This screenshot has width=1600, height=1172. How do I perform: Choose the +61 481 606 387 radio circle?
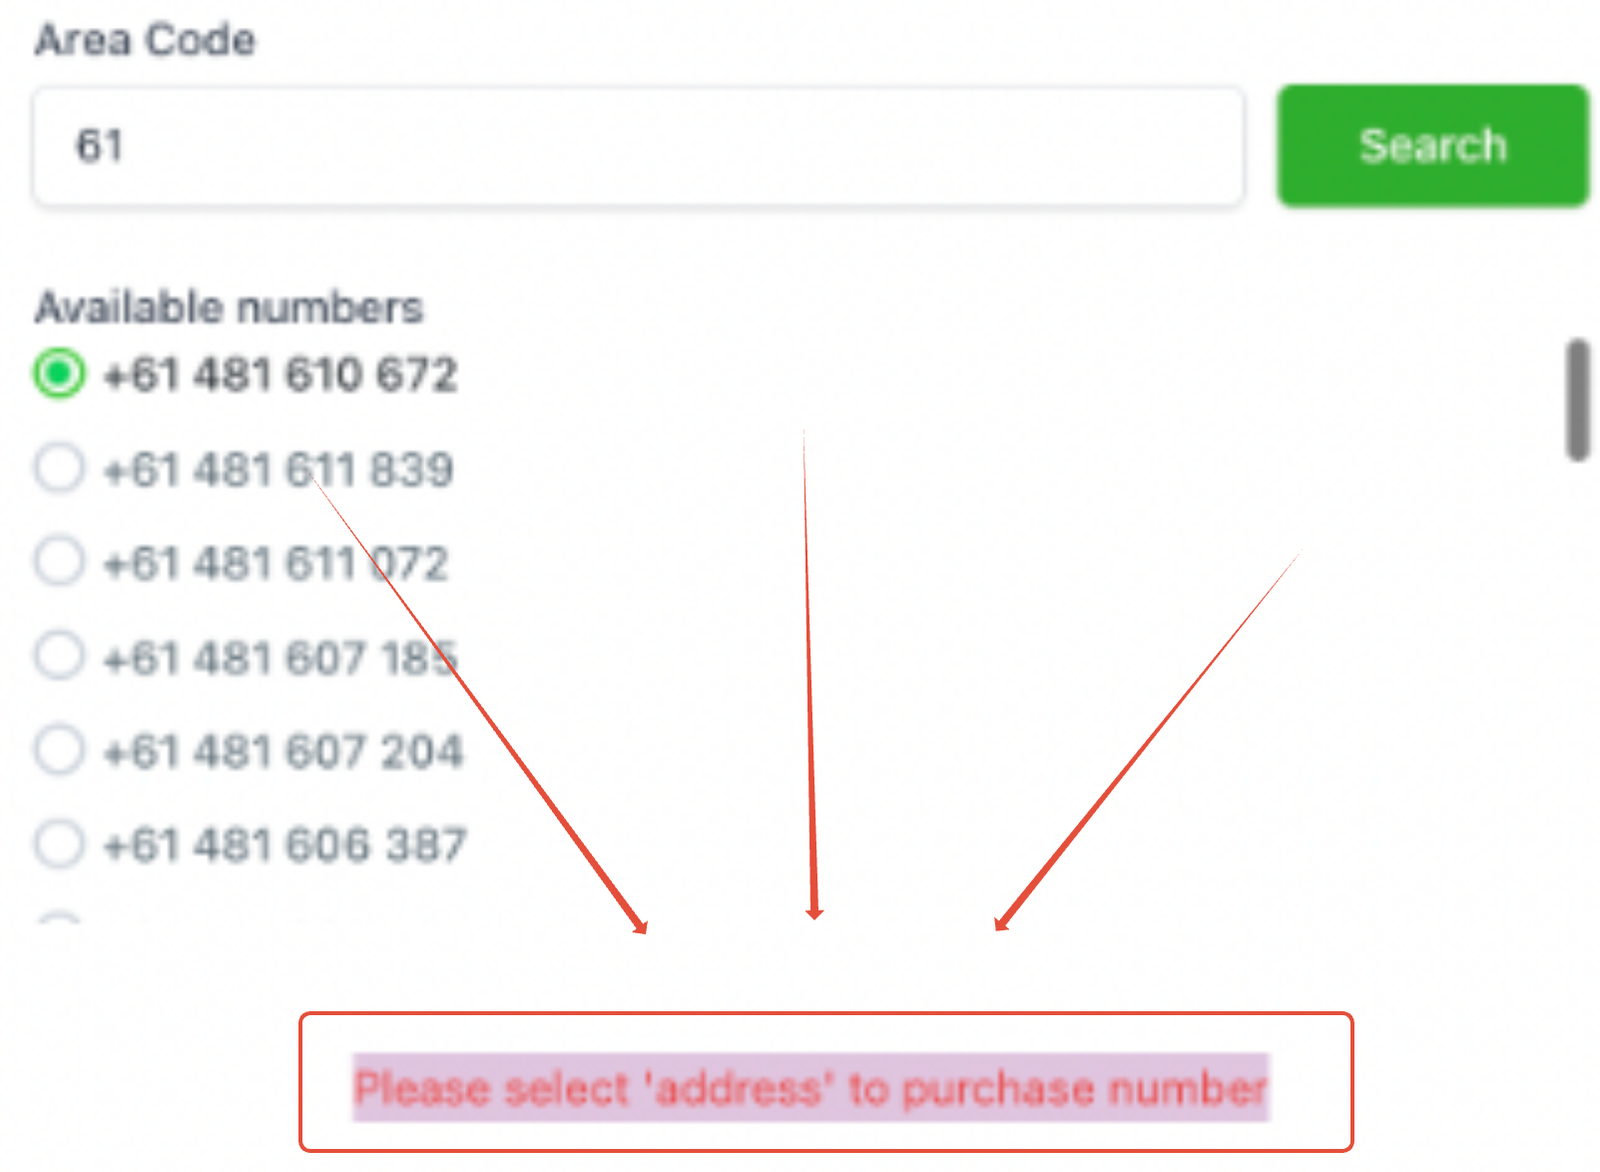pyautogui.click(x=59, y=843)
